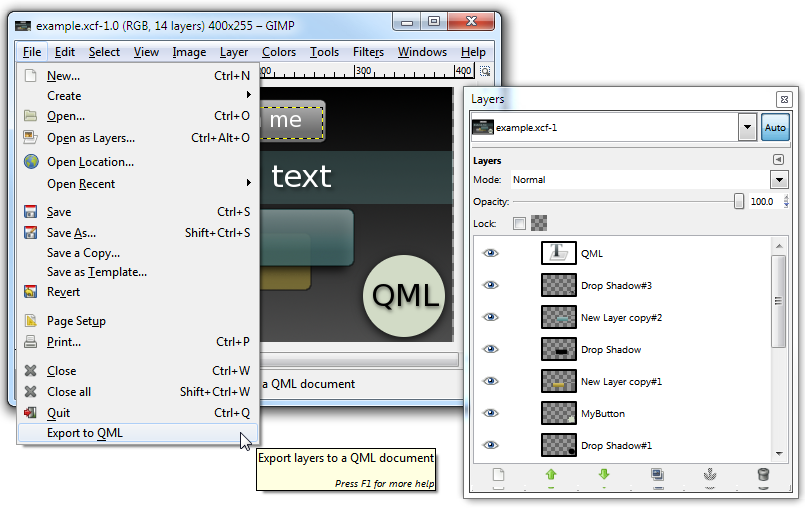
Task: Hide the Drop Shadow#3 layer
Action: click(491, 285)
